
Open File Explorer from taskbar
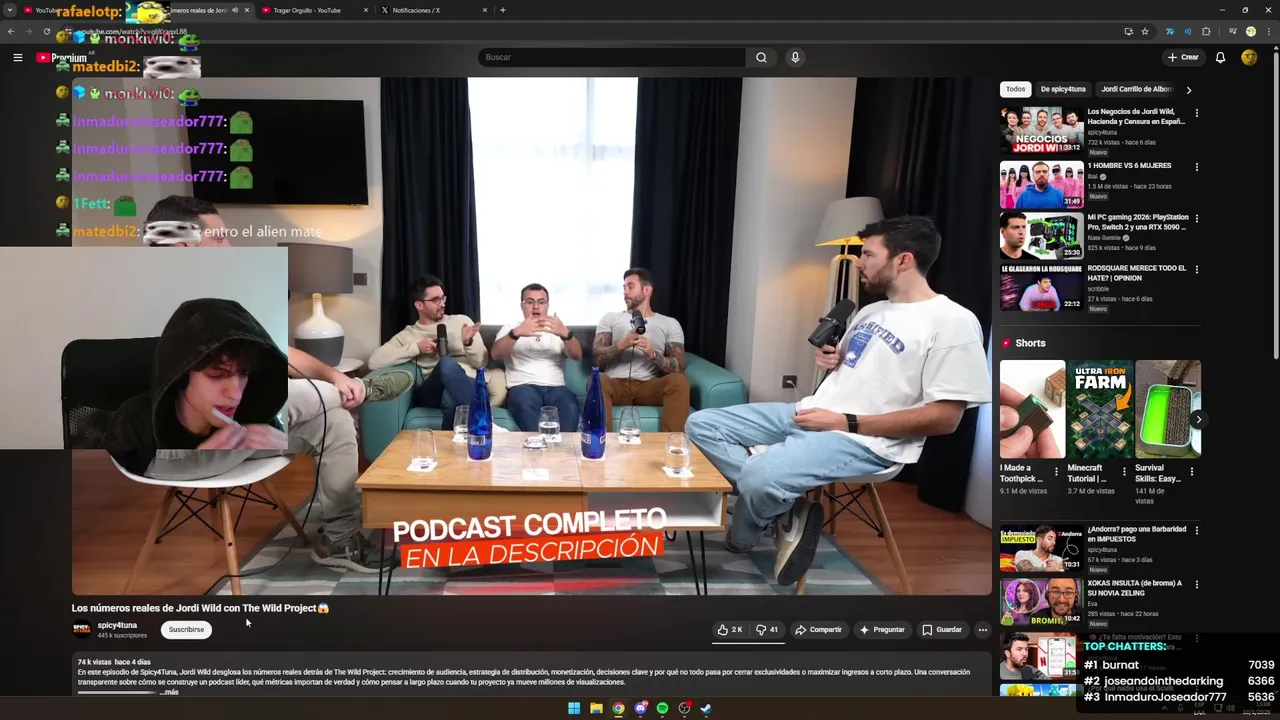pos(596,708)
